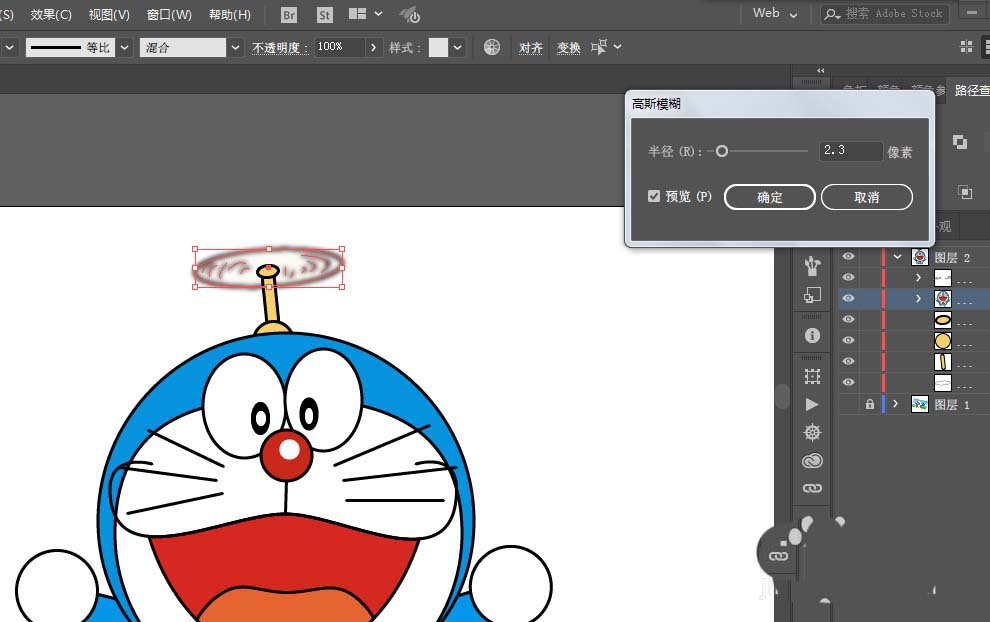This screenshot has width=990, height=622.
Task: Click the 确定 button
Action: [x=769, y=197]
